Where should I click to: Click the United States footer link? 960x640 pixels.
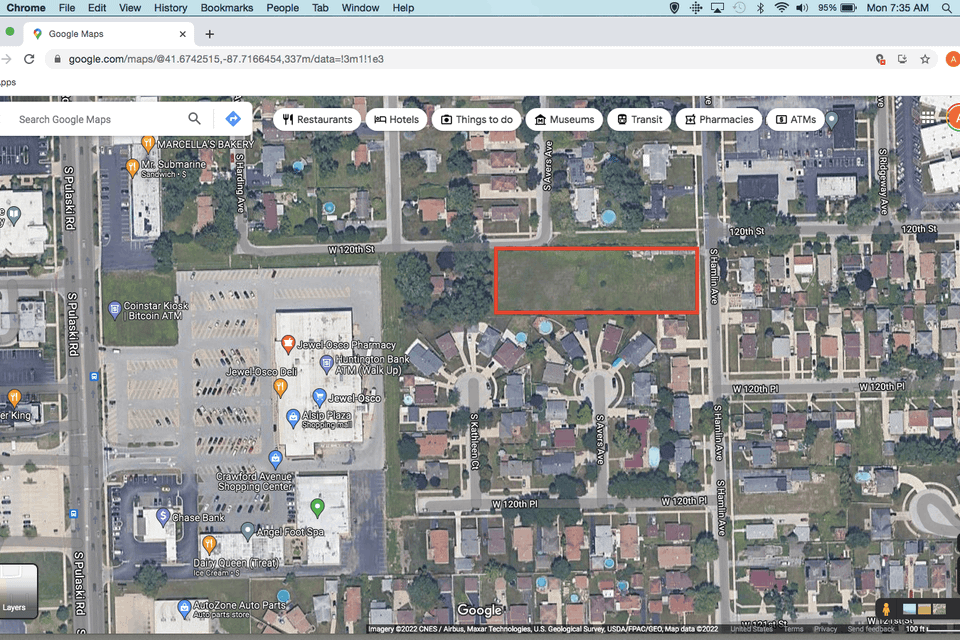(x=751, y=629)
